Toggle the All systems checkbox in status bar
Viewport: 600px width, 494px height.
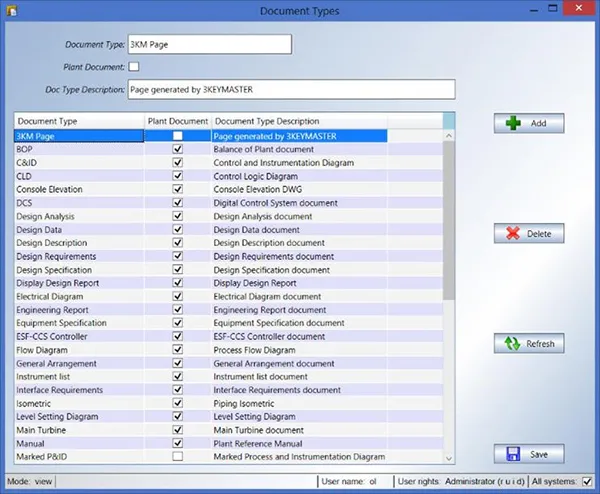tap(587, 481)
